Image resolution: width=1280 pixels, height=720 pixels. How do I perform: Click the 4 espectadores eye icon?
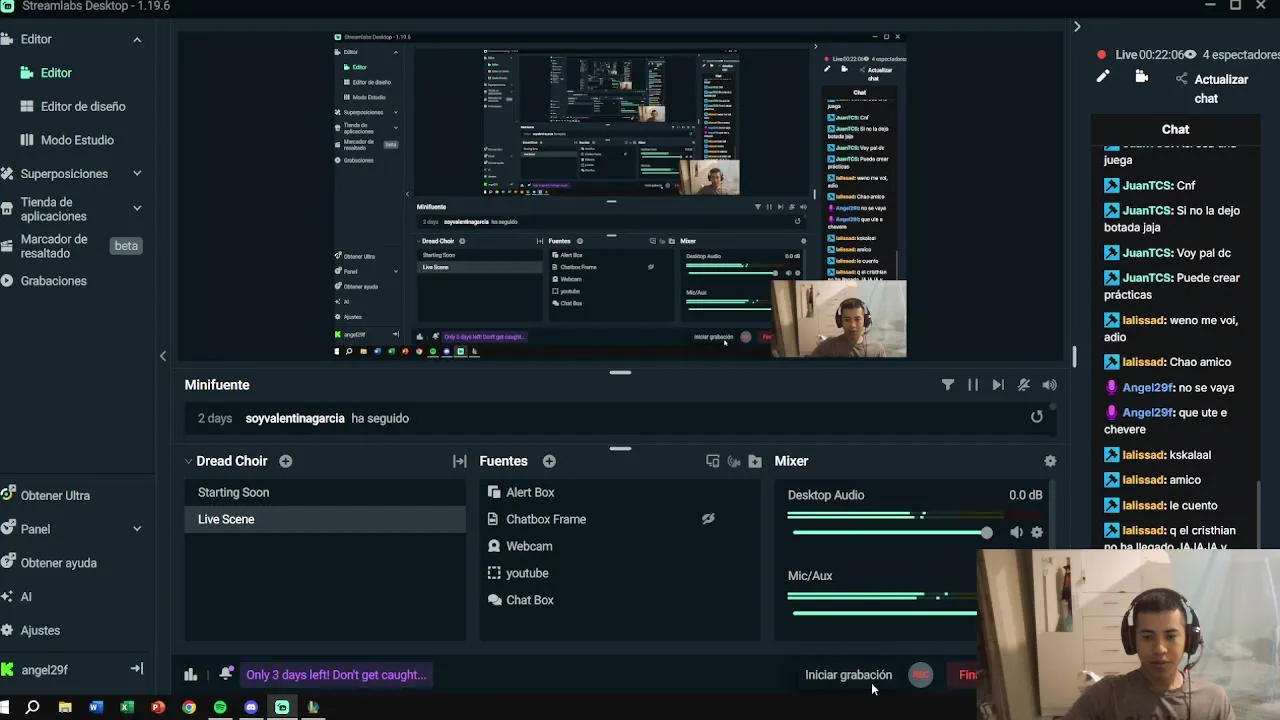click(x=1190, y=55)
